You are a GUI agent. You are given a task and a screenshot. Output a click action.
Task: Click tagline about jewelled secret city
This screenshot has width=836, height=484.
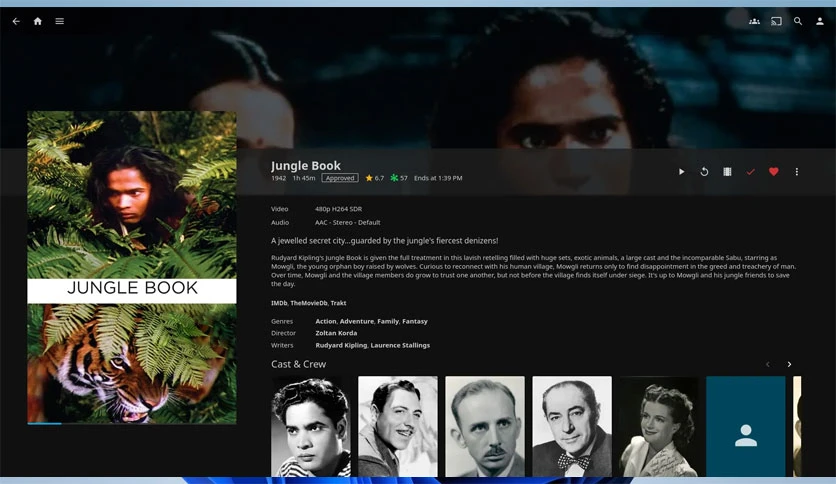[384, 240]
